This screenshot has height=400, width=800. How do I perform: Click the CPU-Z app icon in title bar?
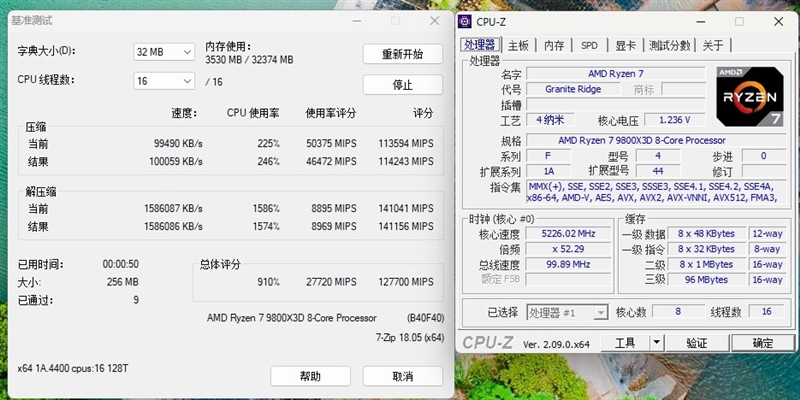(x=464, y=21)
